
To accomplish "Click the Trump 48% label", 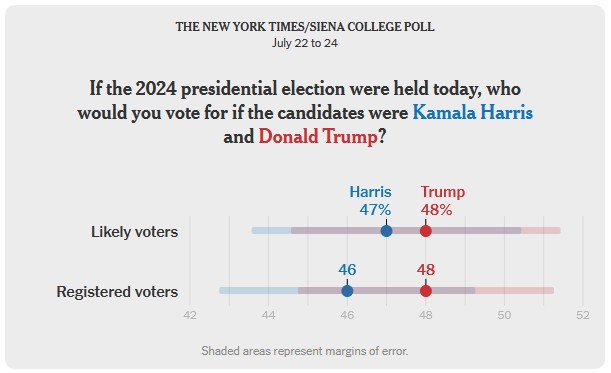I will point(443,201).
